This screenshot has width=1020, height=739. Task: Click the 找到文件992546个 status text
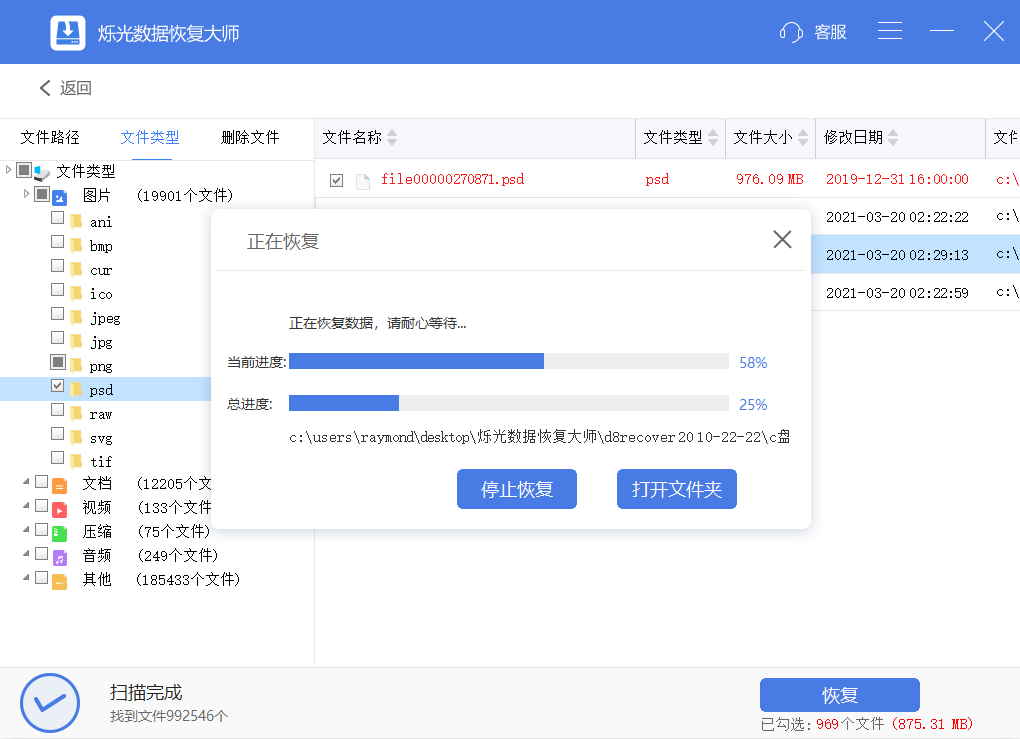[x=169, y=716]
